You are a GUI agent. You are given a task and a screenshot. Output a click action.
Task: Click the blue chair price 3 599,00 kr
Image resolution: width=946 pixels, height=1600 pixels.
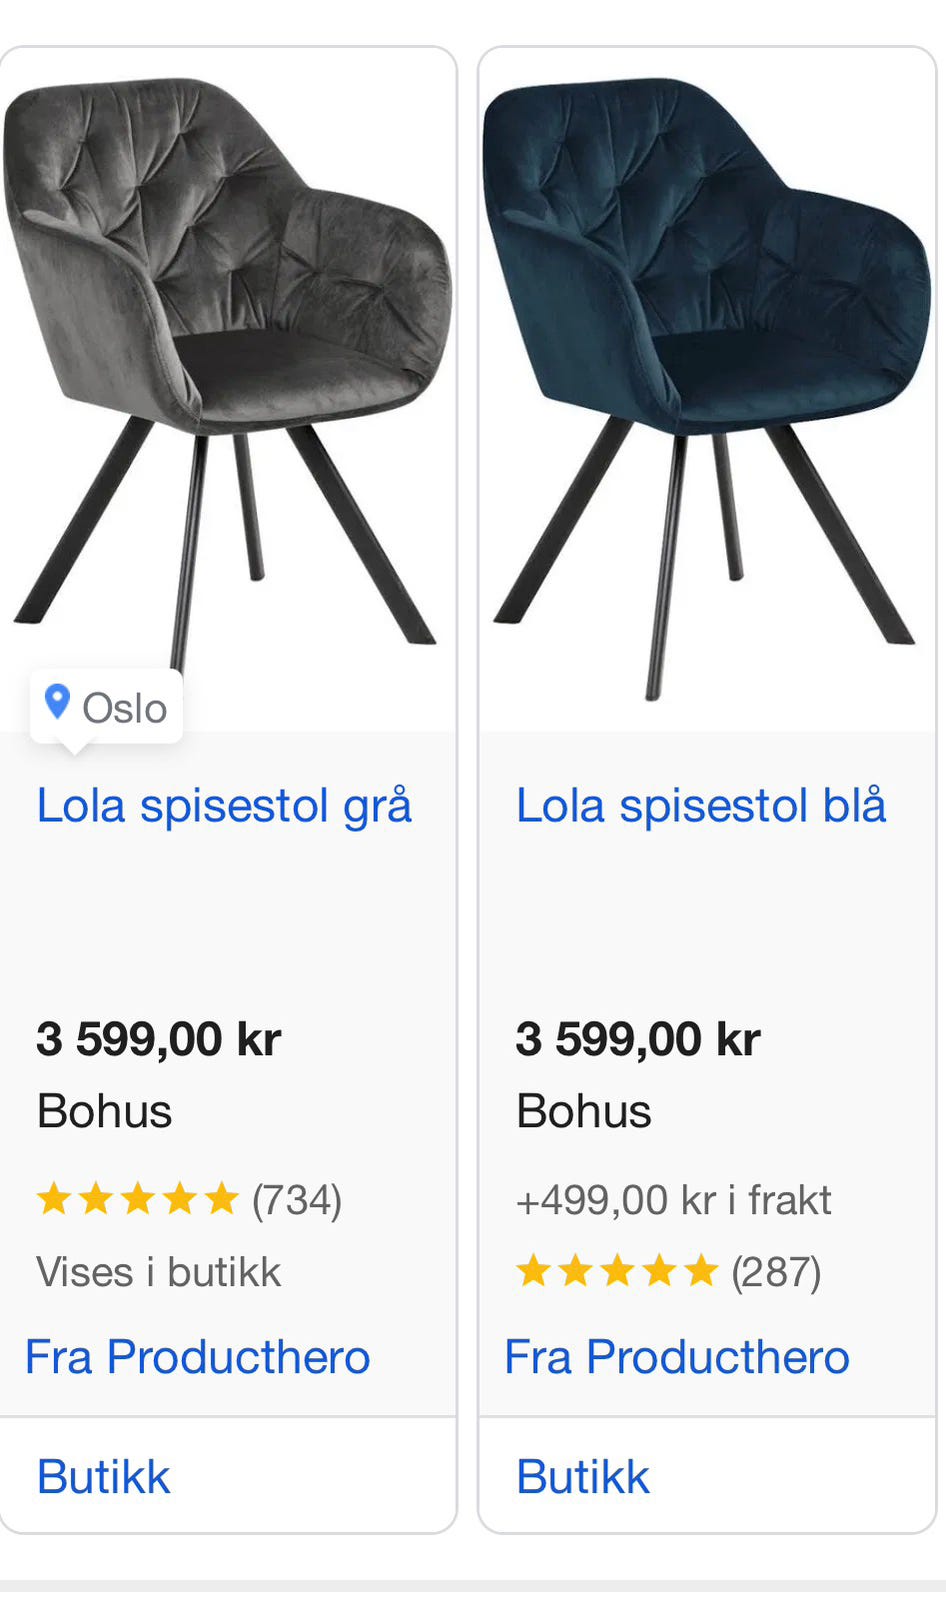pyautogui.click(x=638, y=1039)
